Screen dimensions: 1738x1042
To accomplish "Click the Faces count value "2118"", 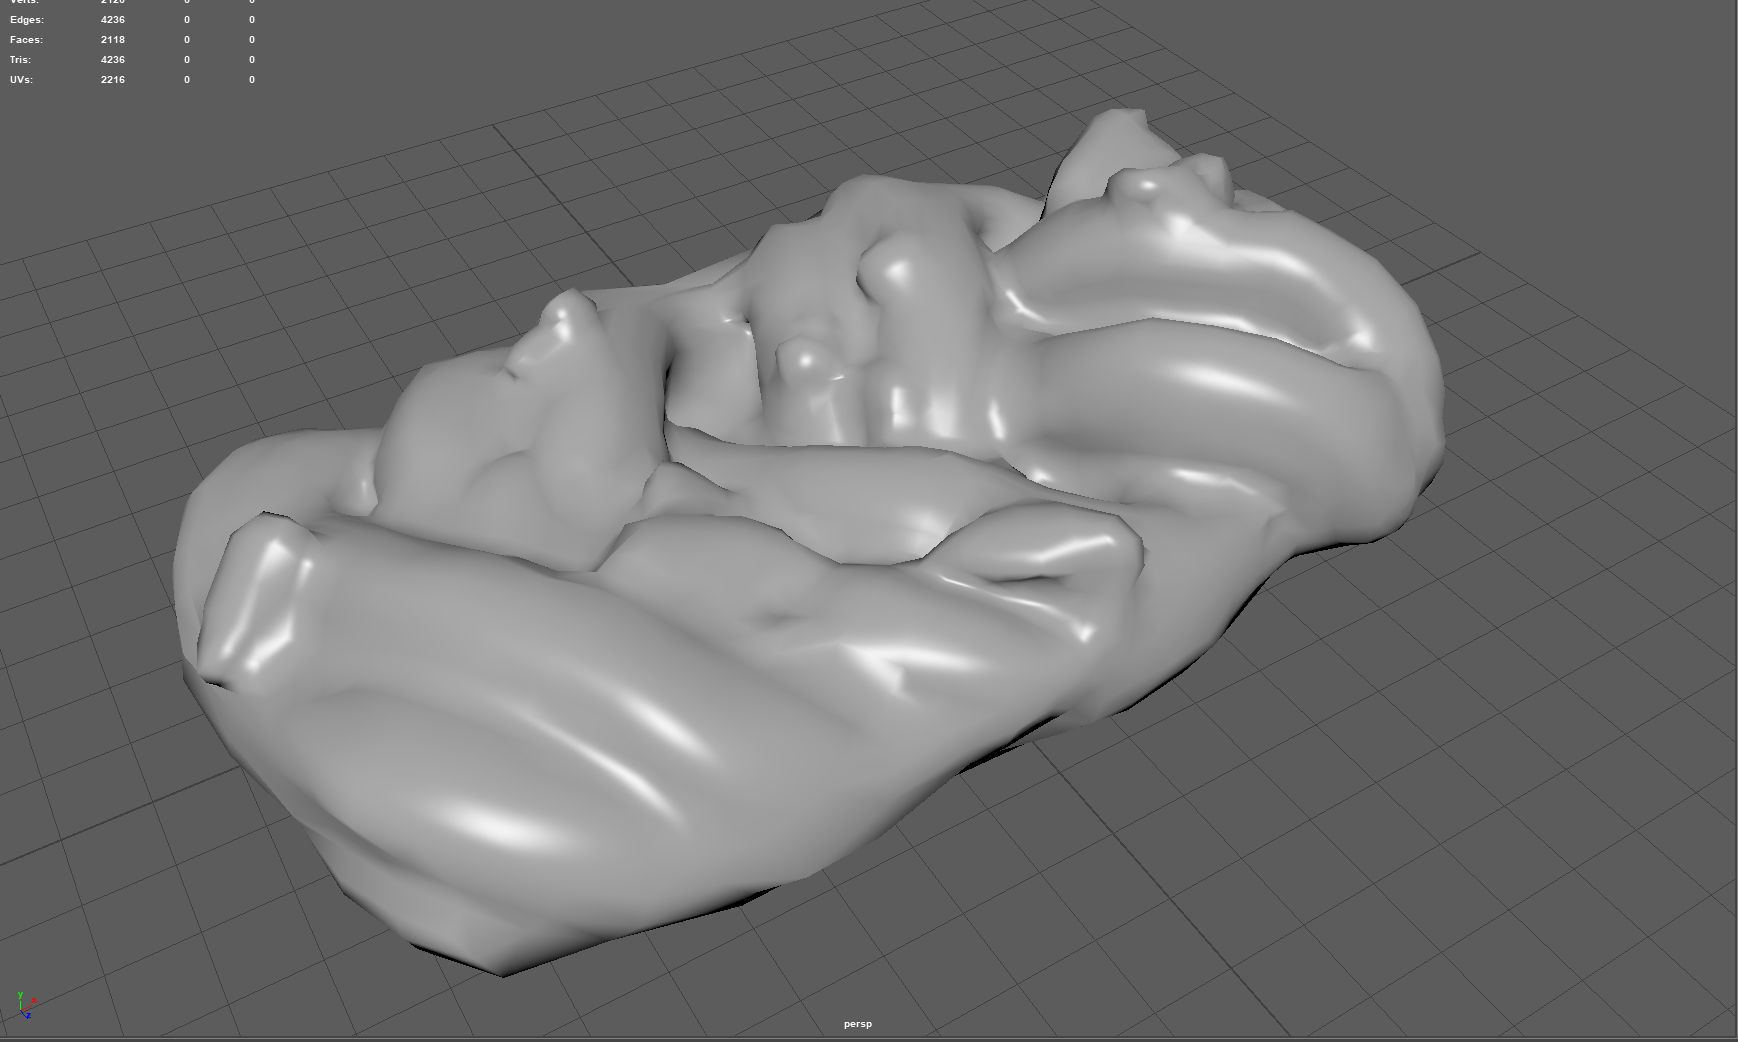I will pyautogui.click(x=113, y=40).
